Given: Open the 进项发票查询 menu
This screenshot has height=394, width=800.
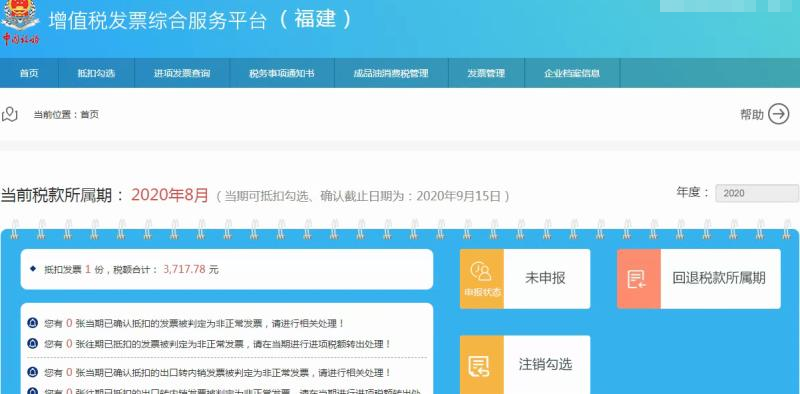Looking at the screenshot, I should [182, 73].
